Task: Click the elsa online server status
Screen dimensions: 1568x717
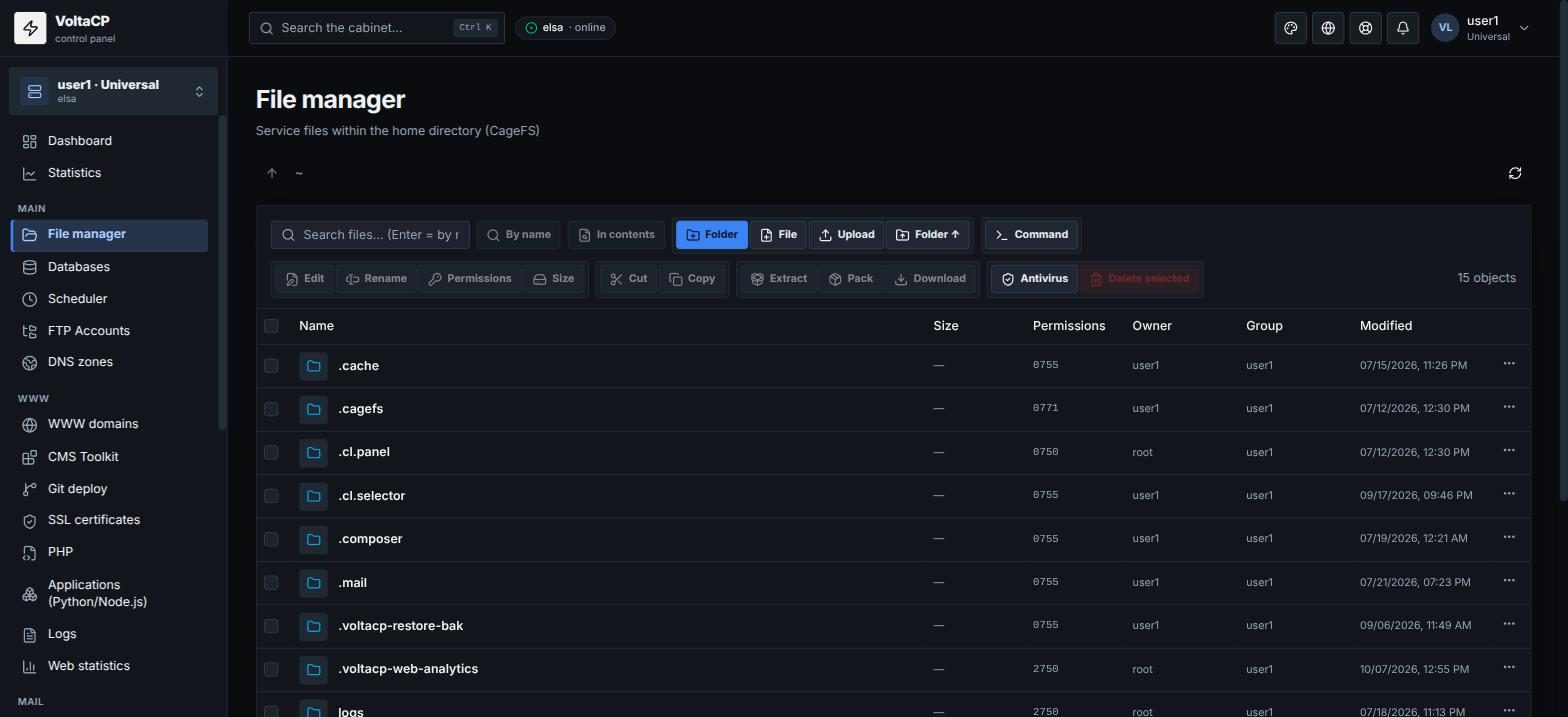Action: click(565, 28)
